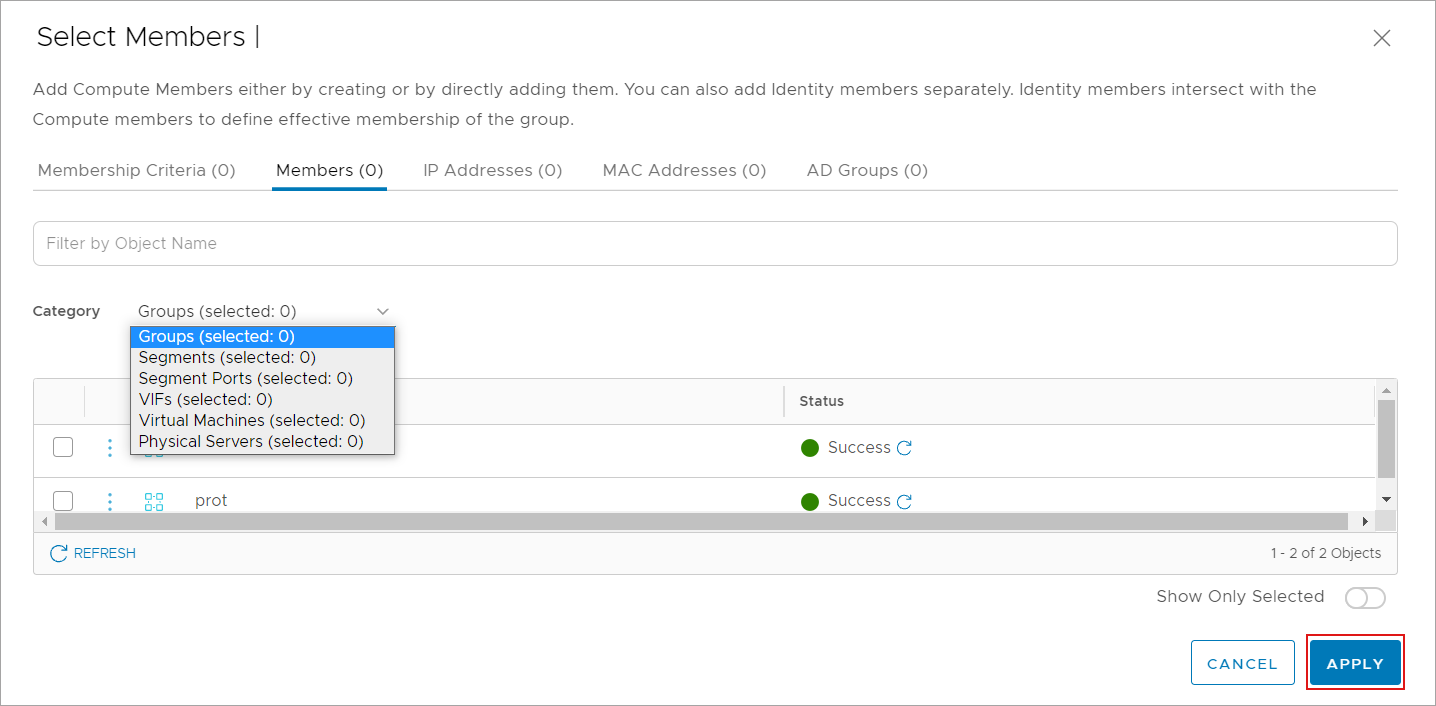Select Segment Ports in the Category list
Image resolution: width=1436 pixels, height=706 pixels.
[245, 378]
